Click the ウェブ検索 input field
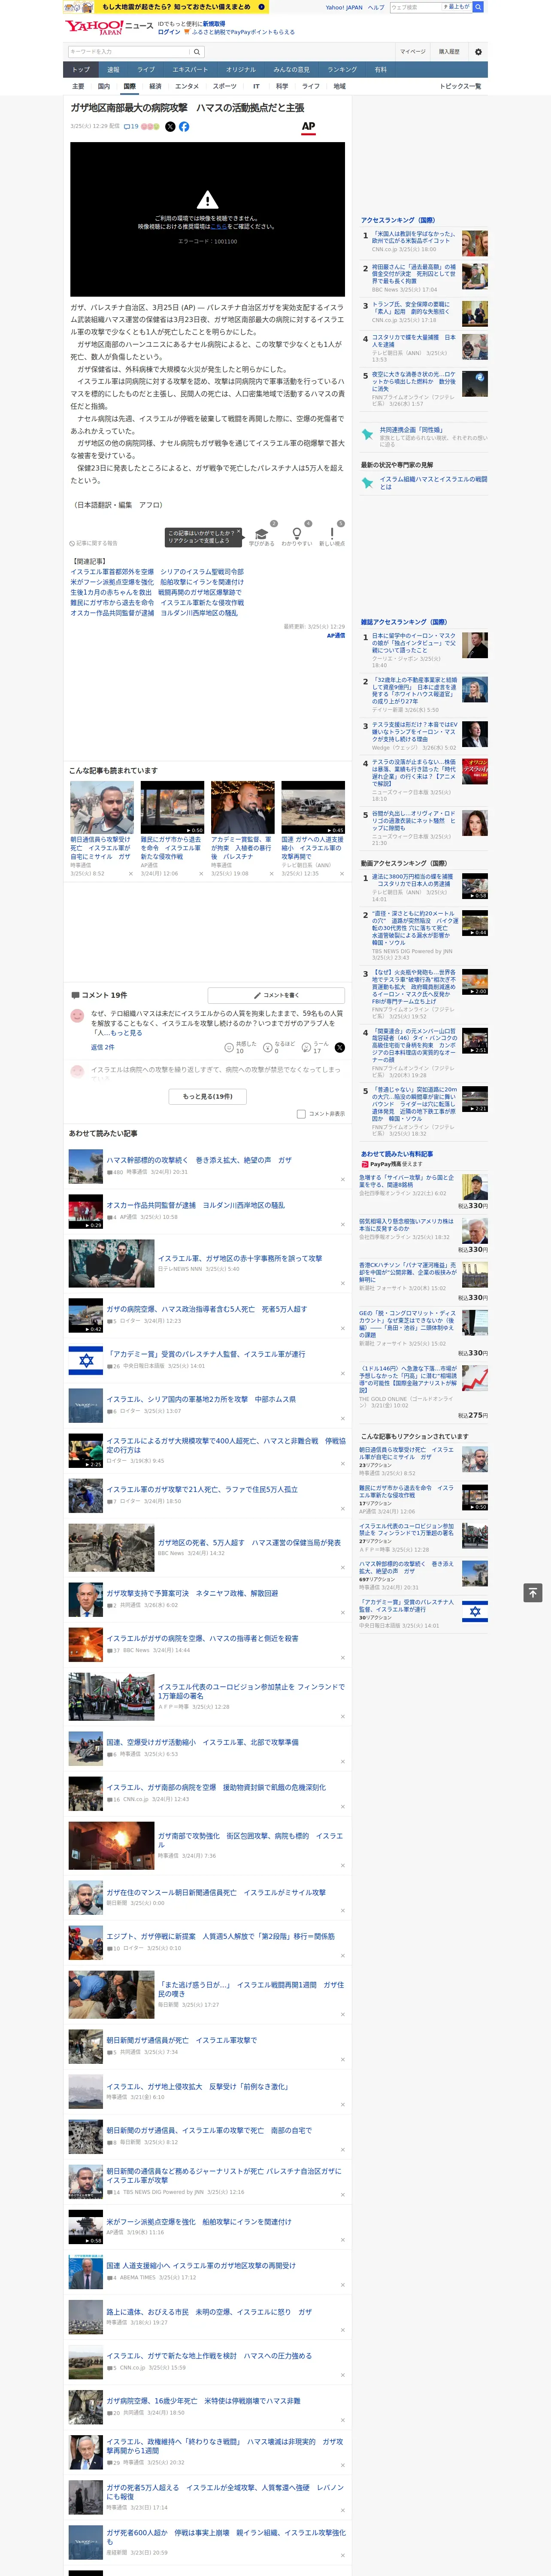 pos(415,7)
